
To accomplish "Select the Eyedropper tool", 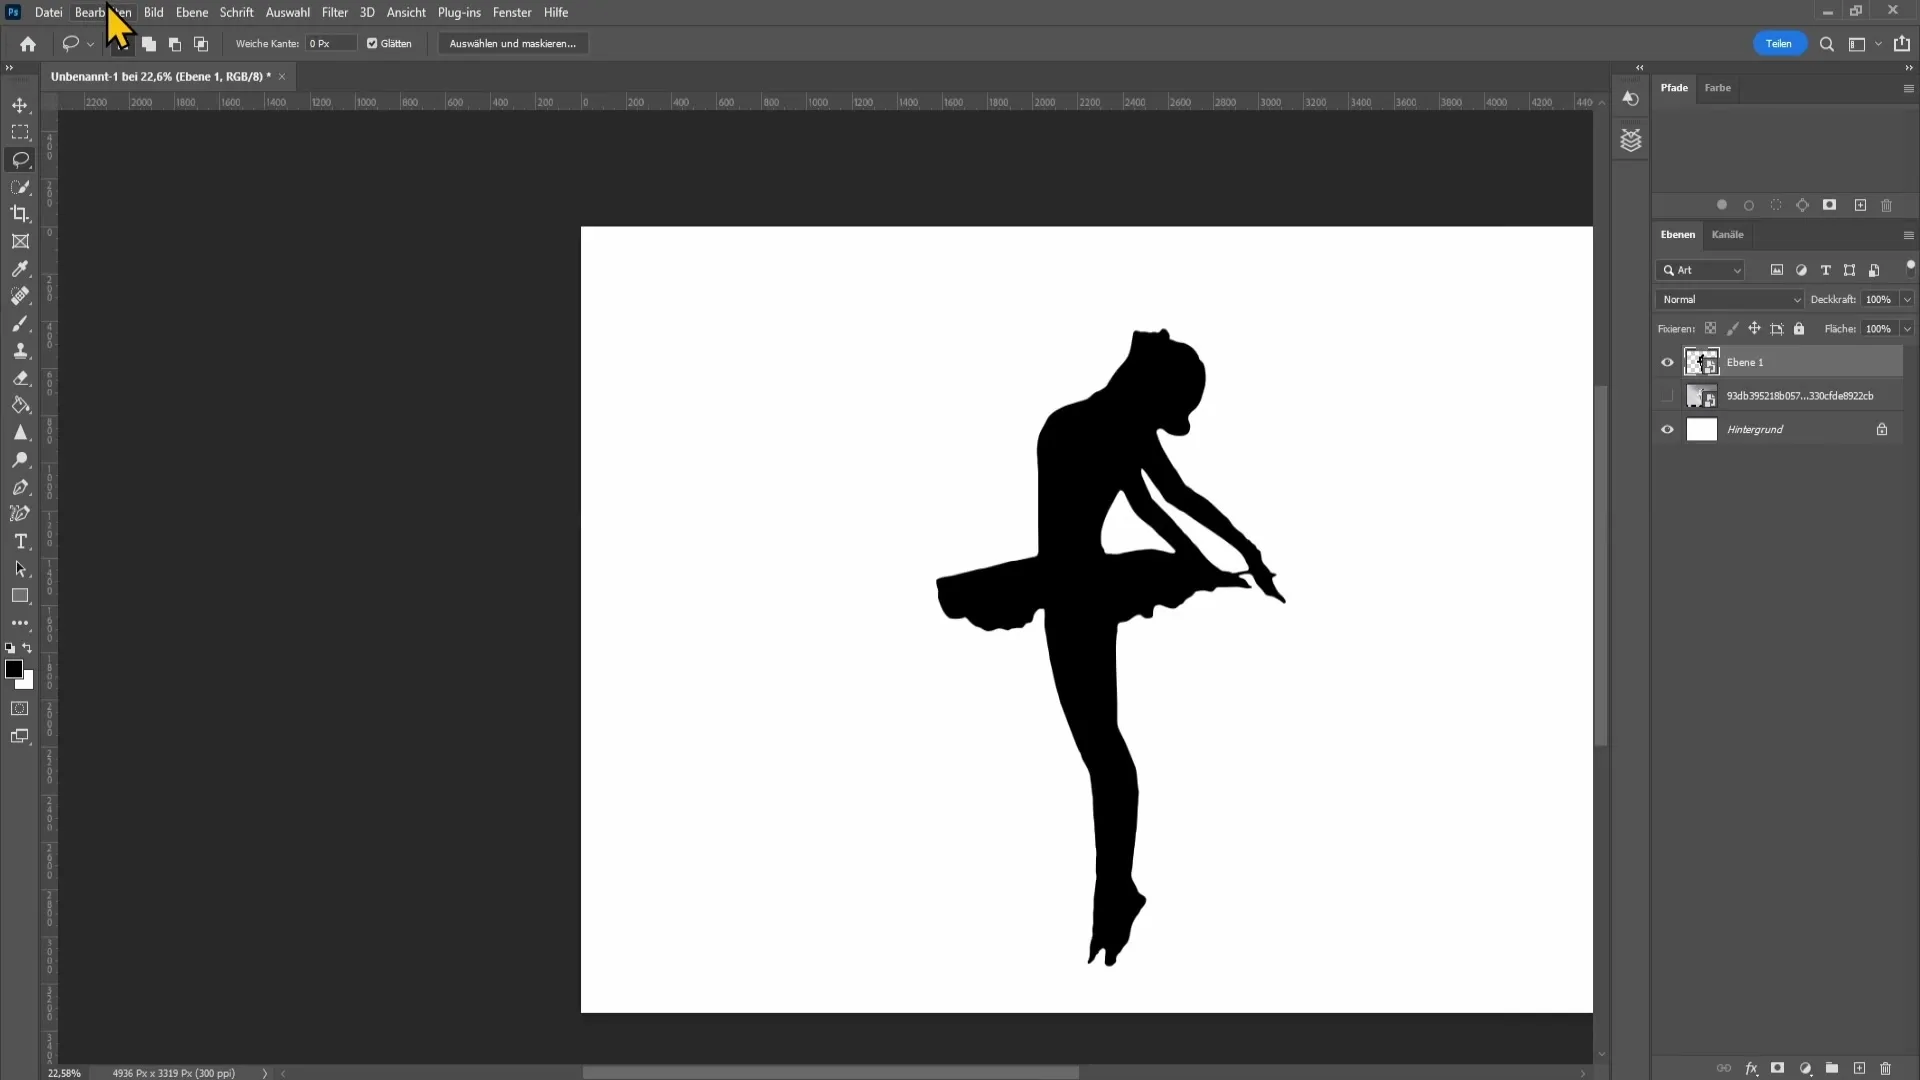I will 20,269.
